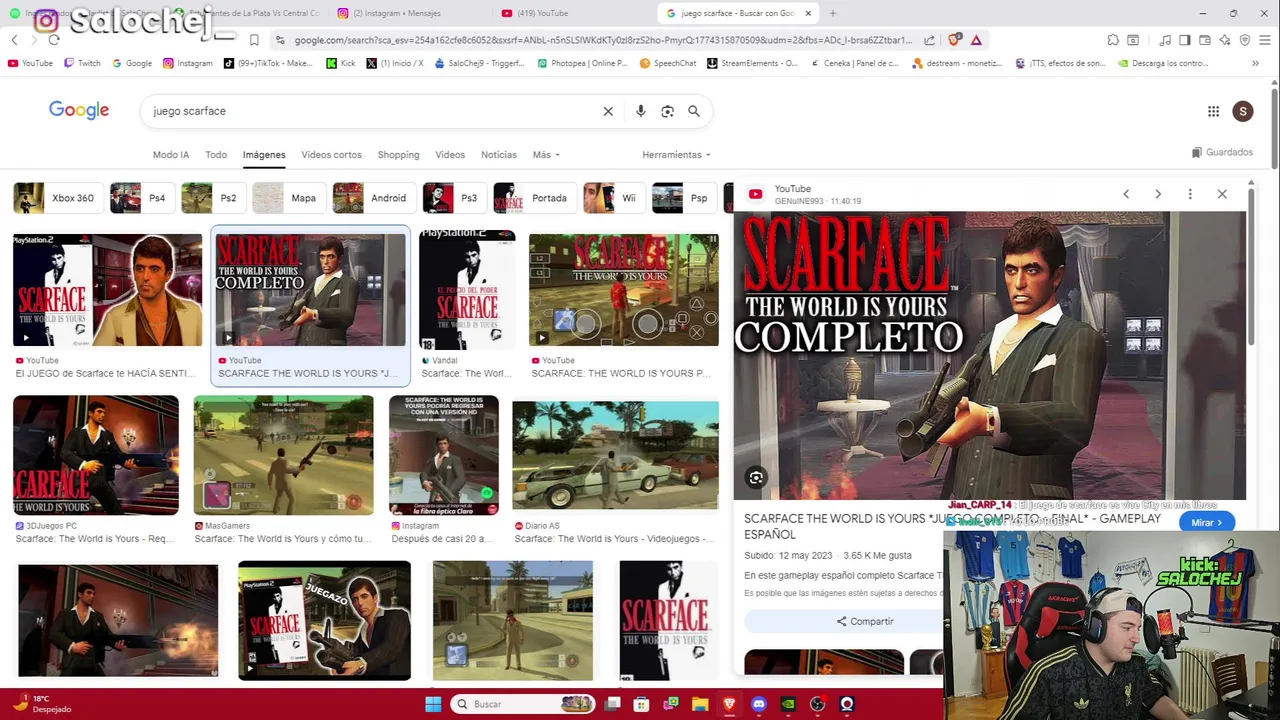The image size is (1280, 720).
Task: Filter images by Ps2 chip
Action: point(213,198)
